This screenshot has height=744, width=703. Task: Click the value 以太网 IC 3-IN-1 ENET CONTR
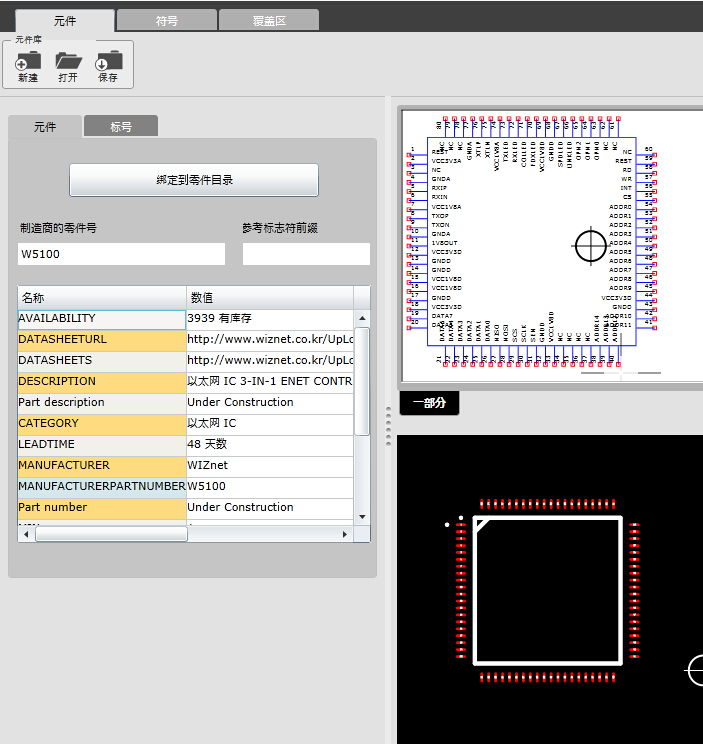(270, 381)
